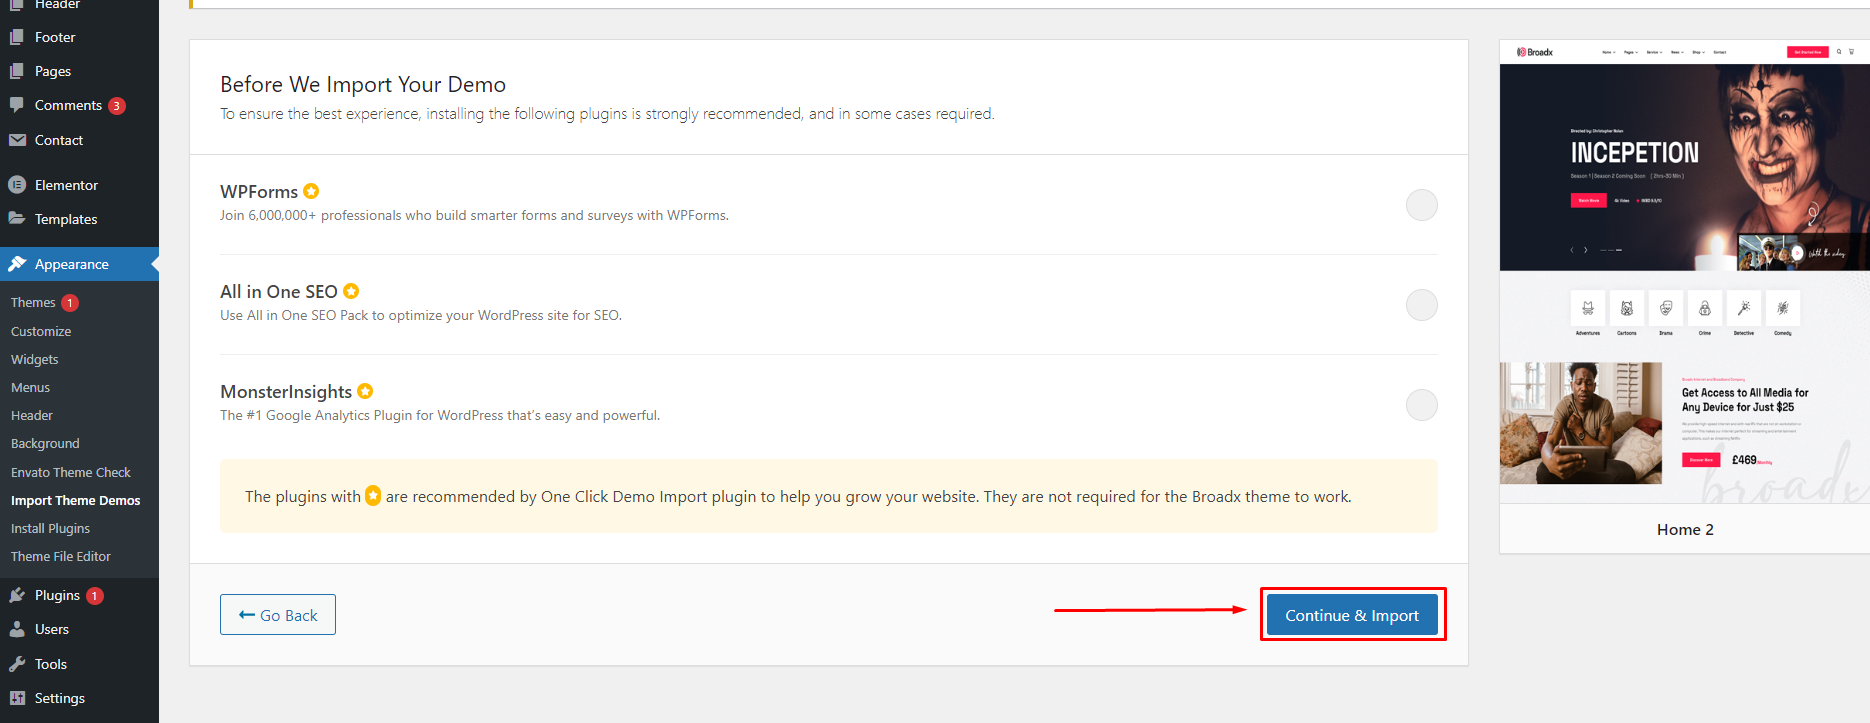Click the Footer sidebar icon
Screen dimensions: 1870x723
click(x=17, y=37)
